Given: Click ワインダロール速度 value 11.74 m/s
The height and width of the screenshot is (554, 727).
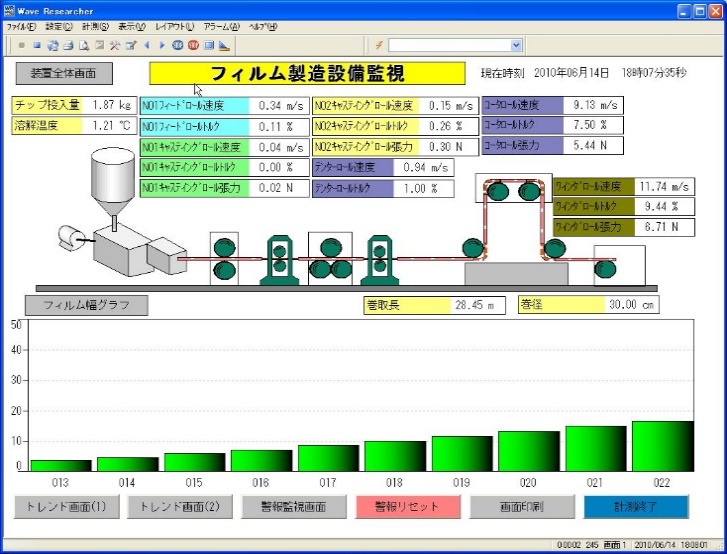Looking at the screenshot, I should (x=664, y=186).
